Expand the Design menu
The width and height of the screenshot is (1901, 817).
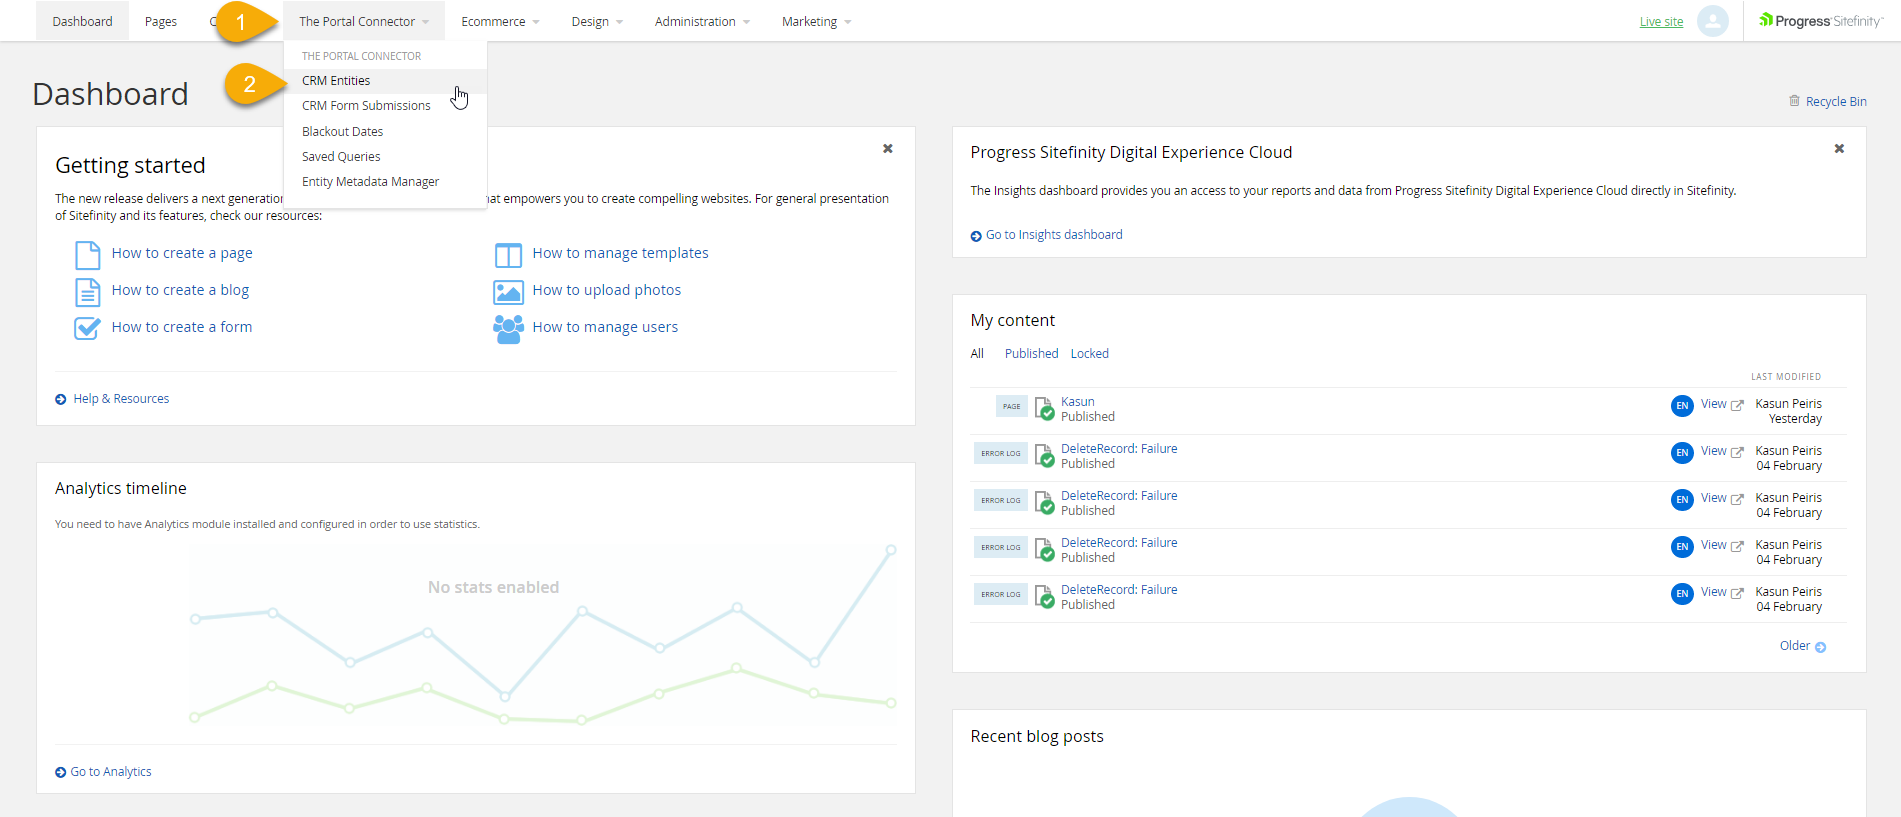[597, 21]
